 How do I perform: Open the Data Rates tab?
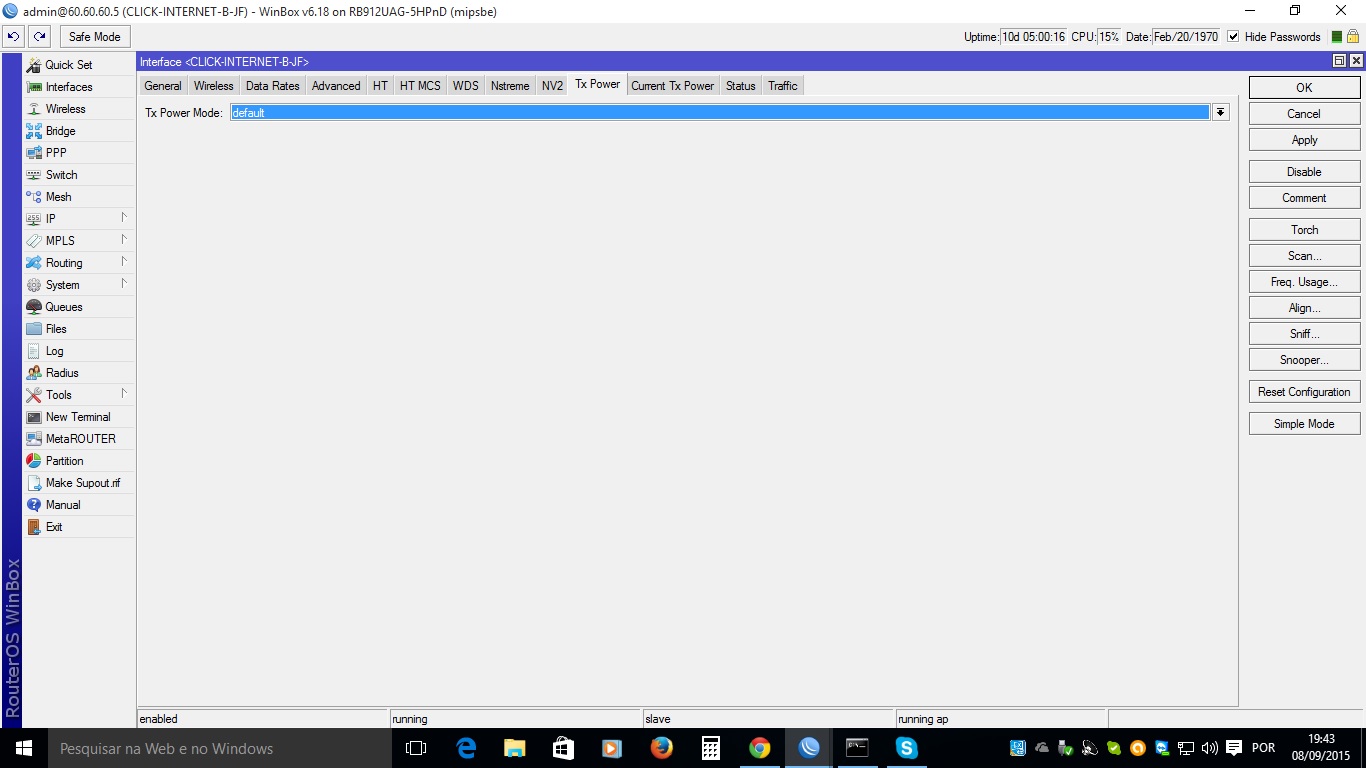(273, 86)
